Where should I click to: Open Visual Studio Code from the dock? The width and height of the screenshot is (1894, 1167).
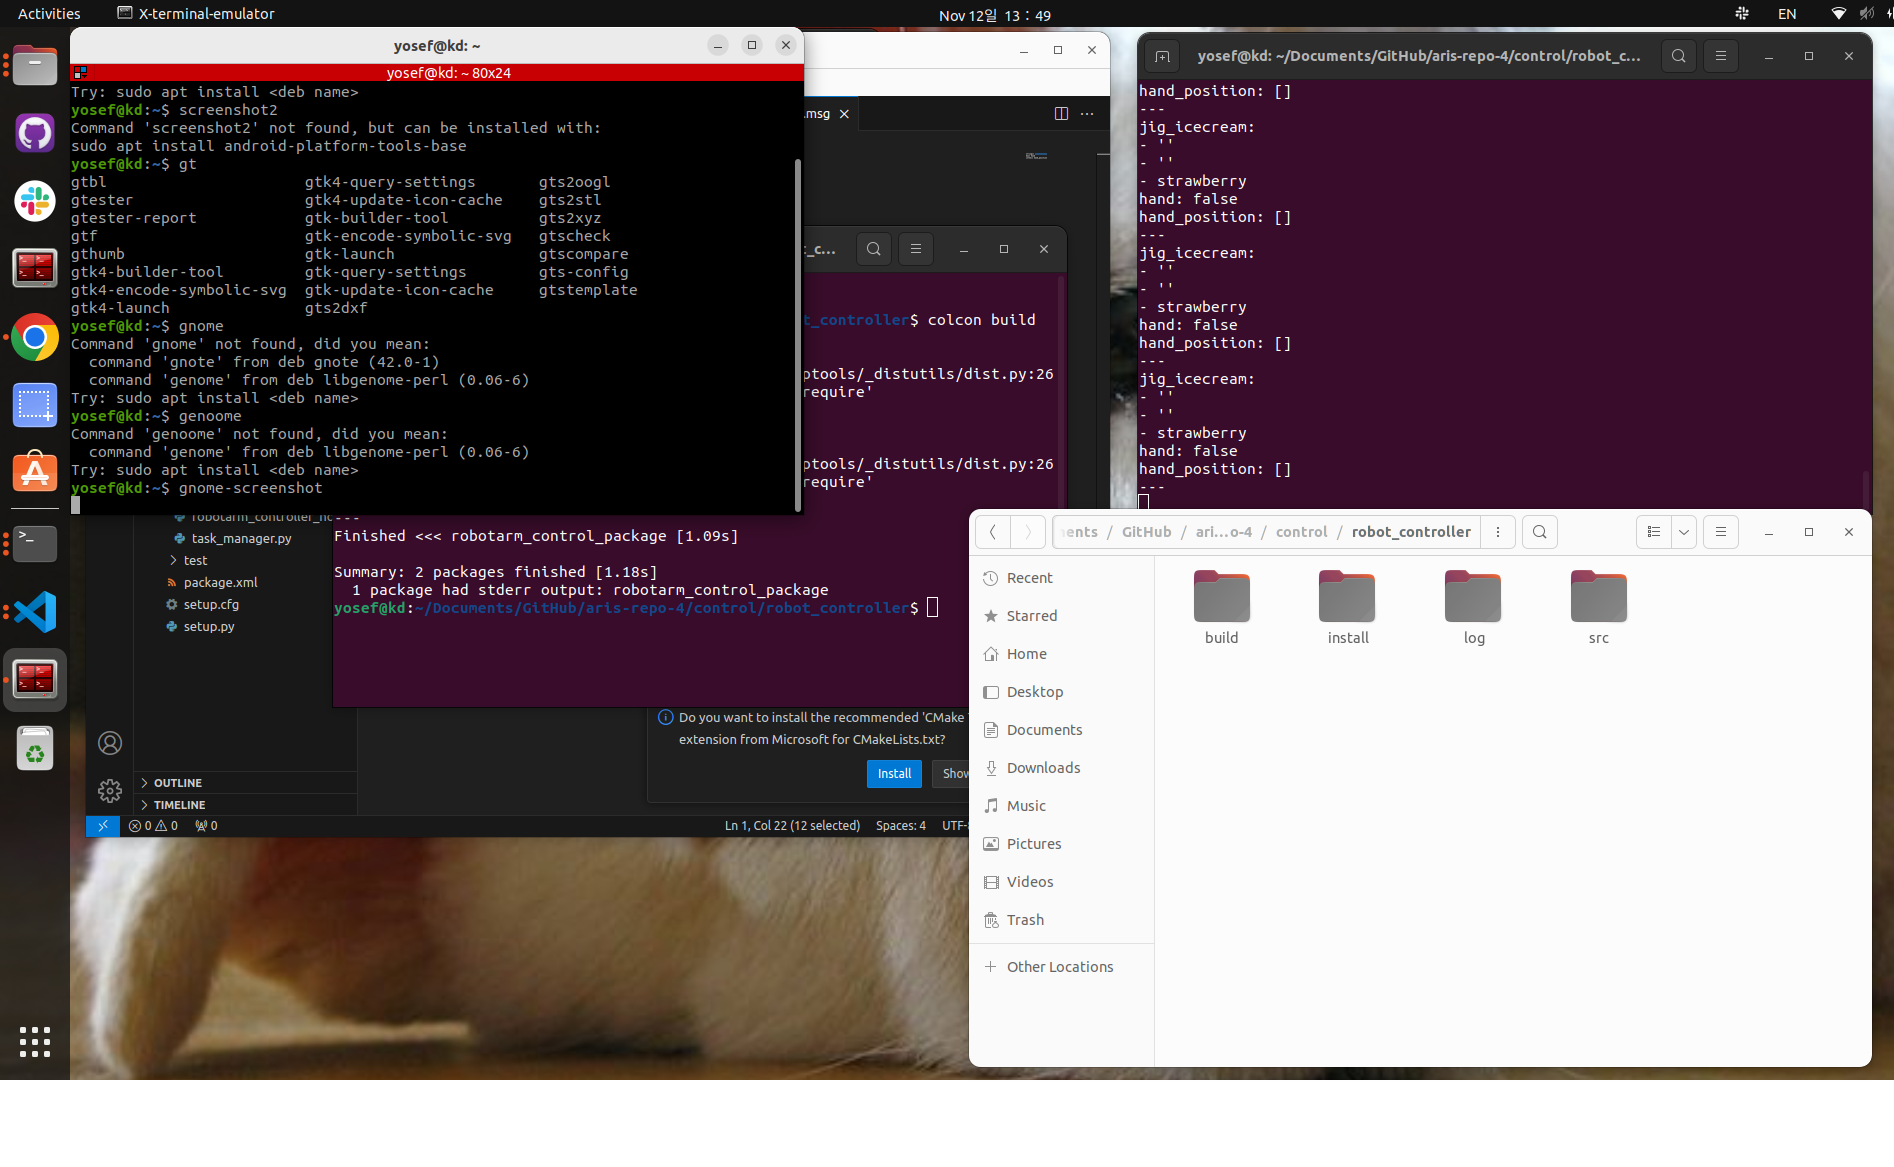[35, 611]
